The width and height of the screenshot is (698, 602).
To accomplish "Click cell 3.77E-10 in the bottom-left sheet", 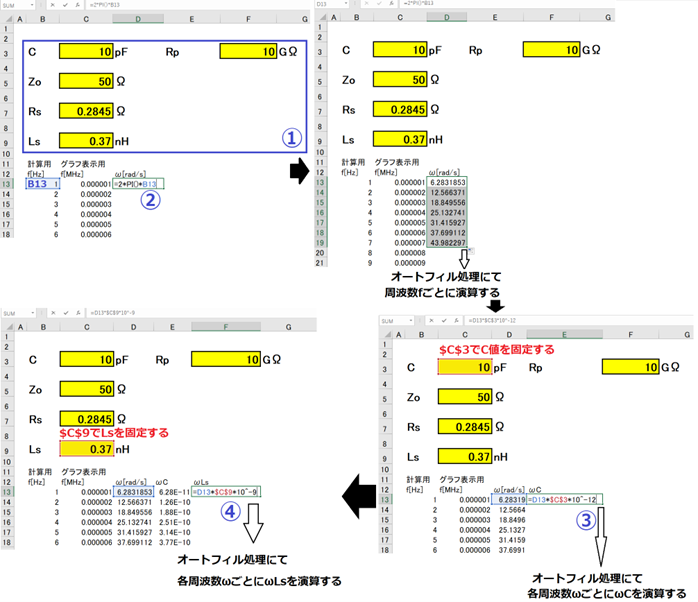I will pos(174,542).
